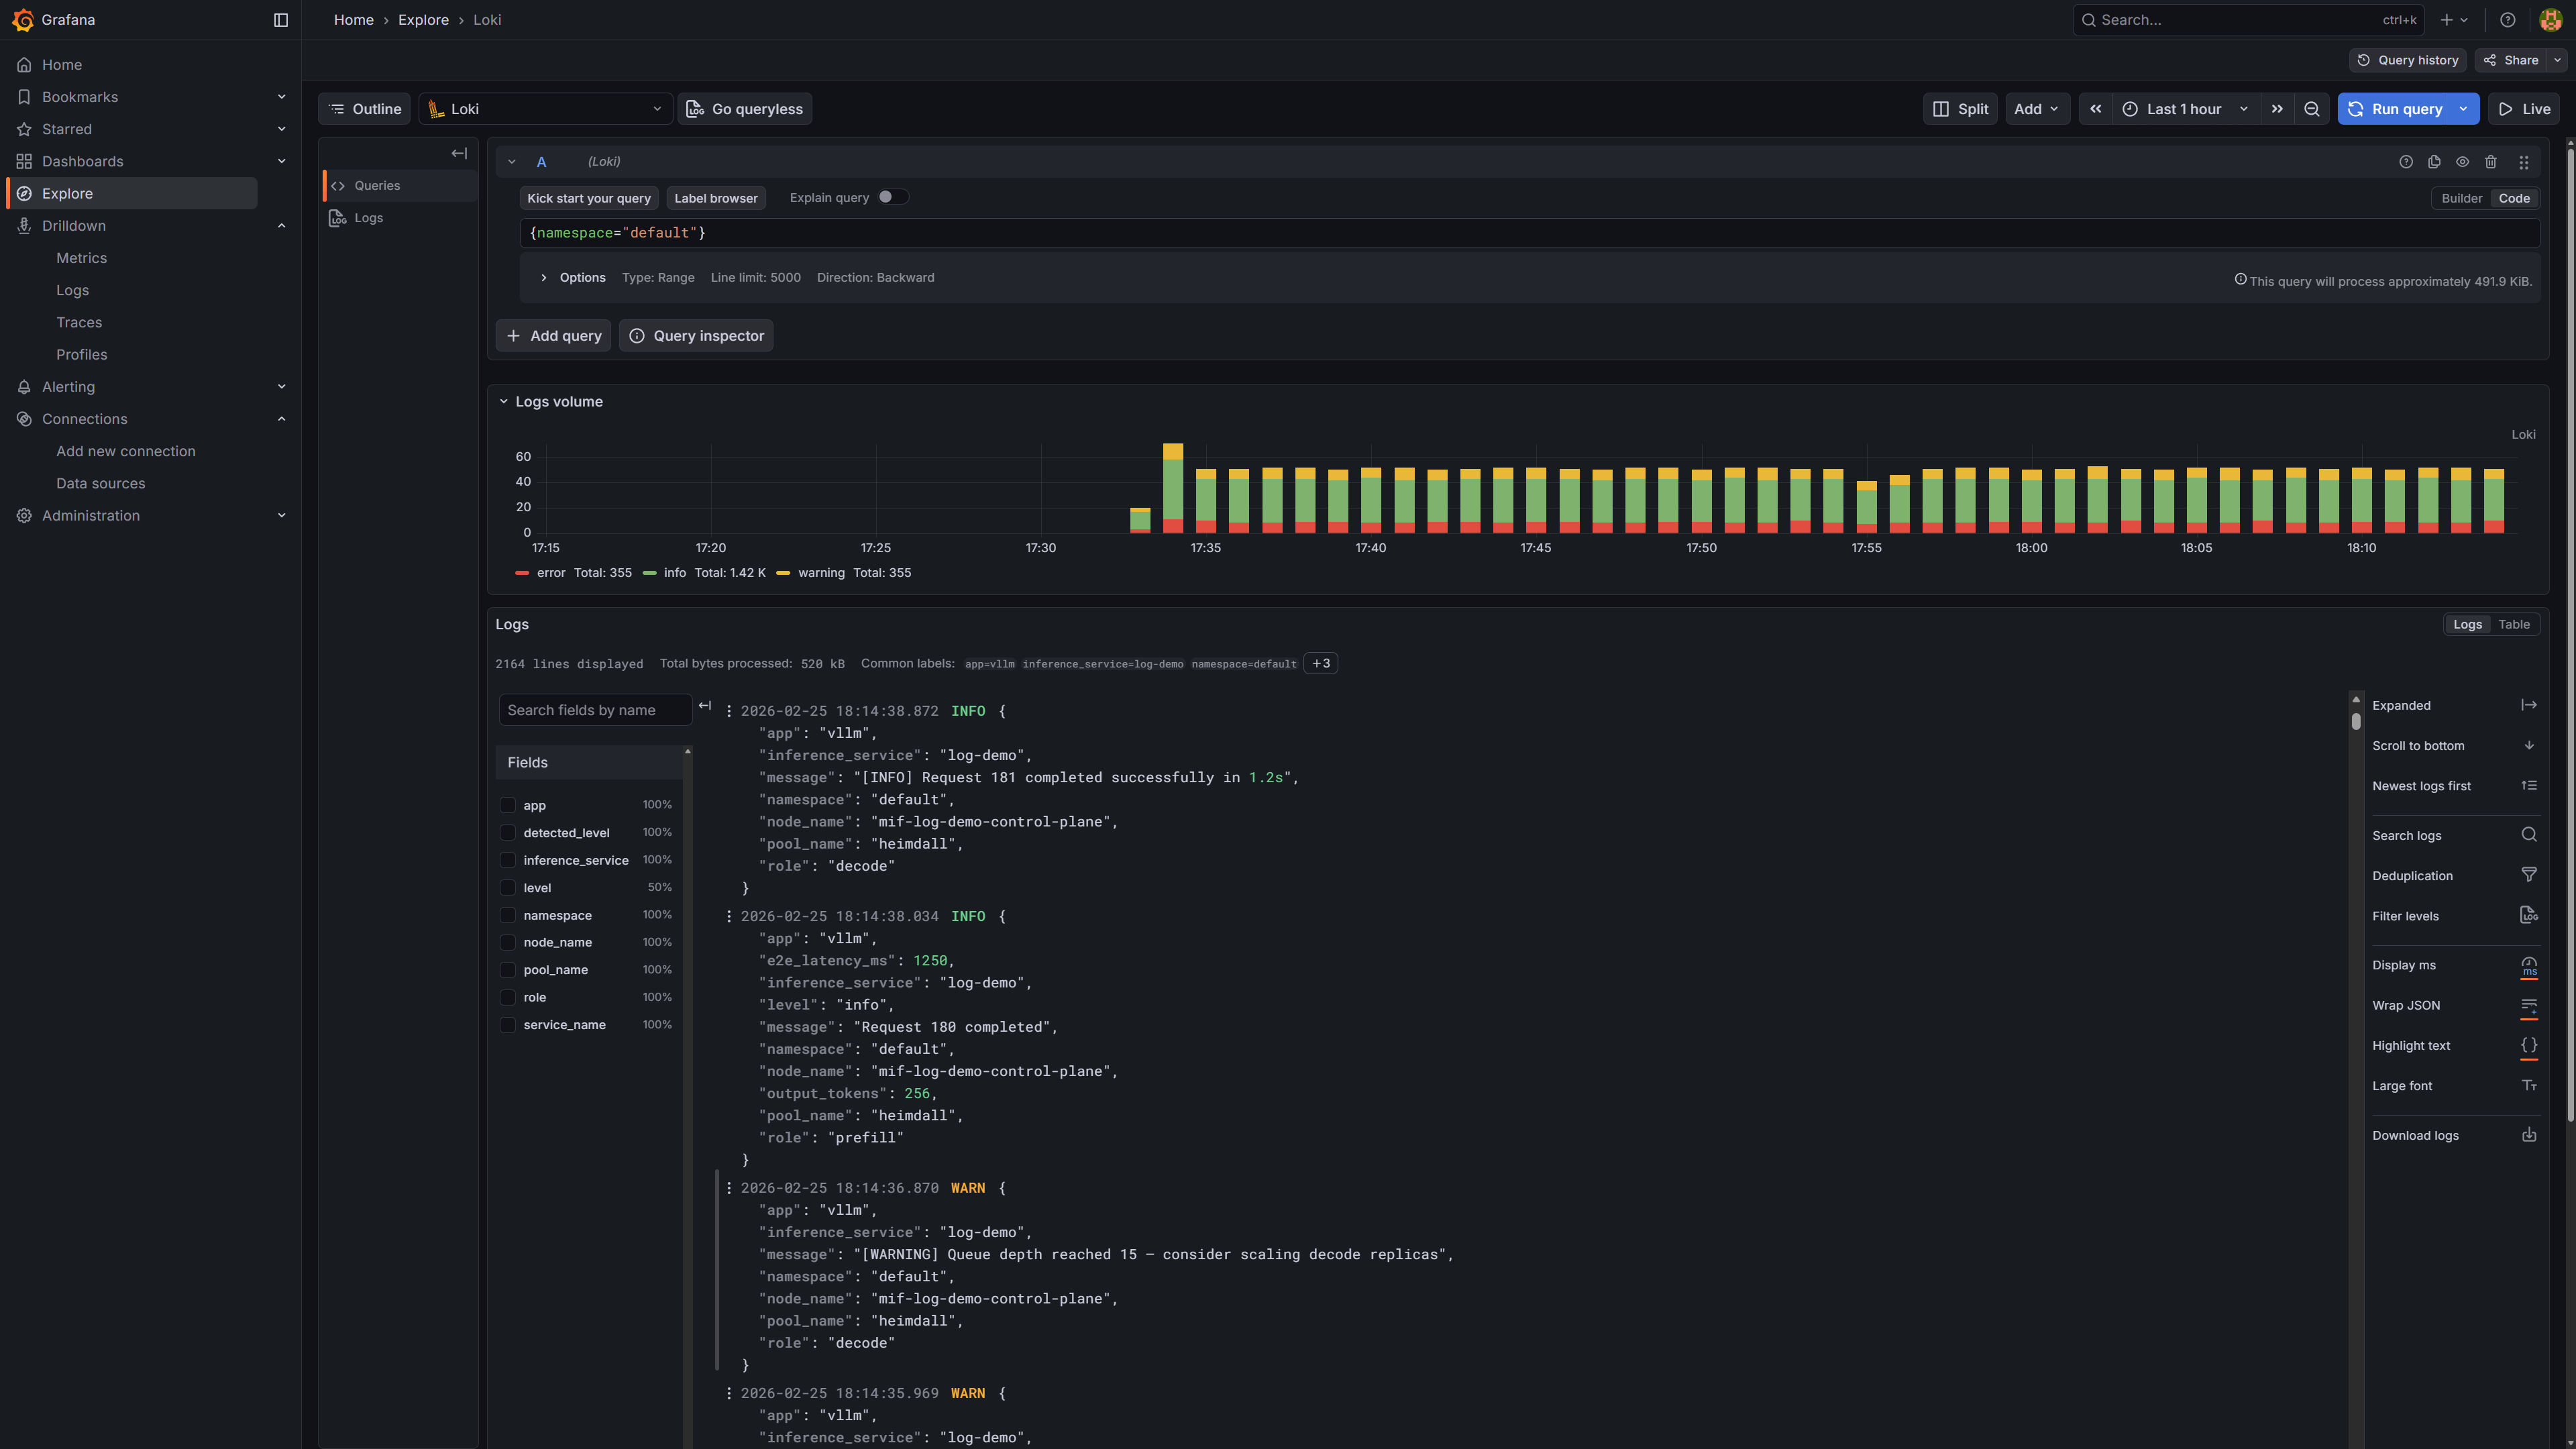Duplicate query A with the copy icon
Screen dimensions: 2576x1449
pos(2434,161)
